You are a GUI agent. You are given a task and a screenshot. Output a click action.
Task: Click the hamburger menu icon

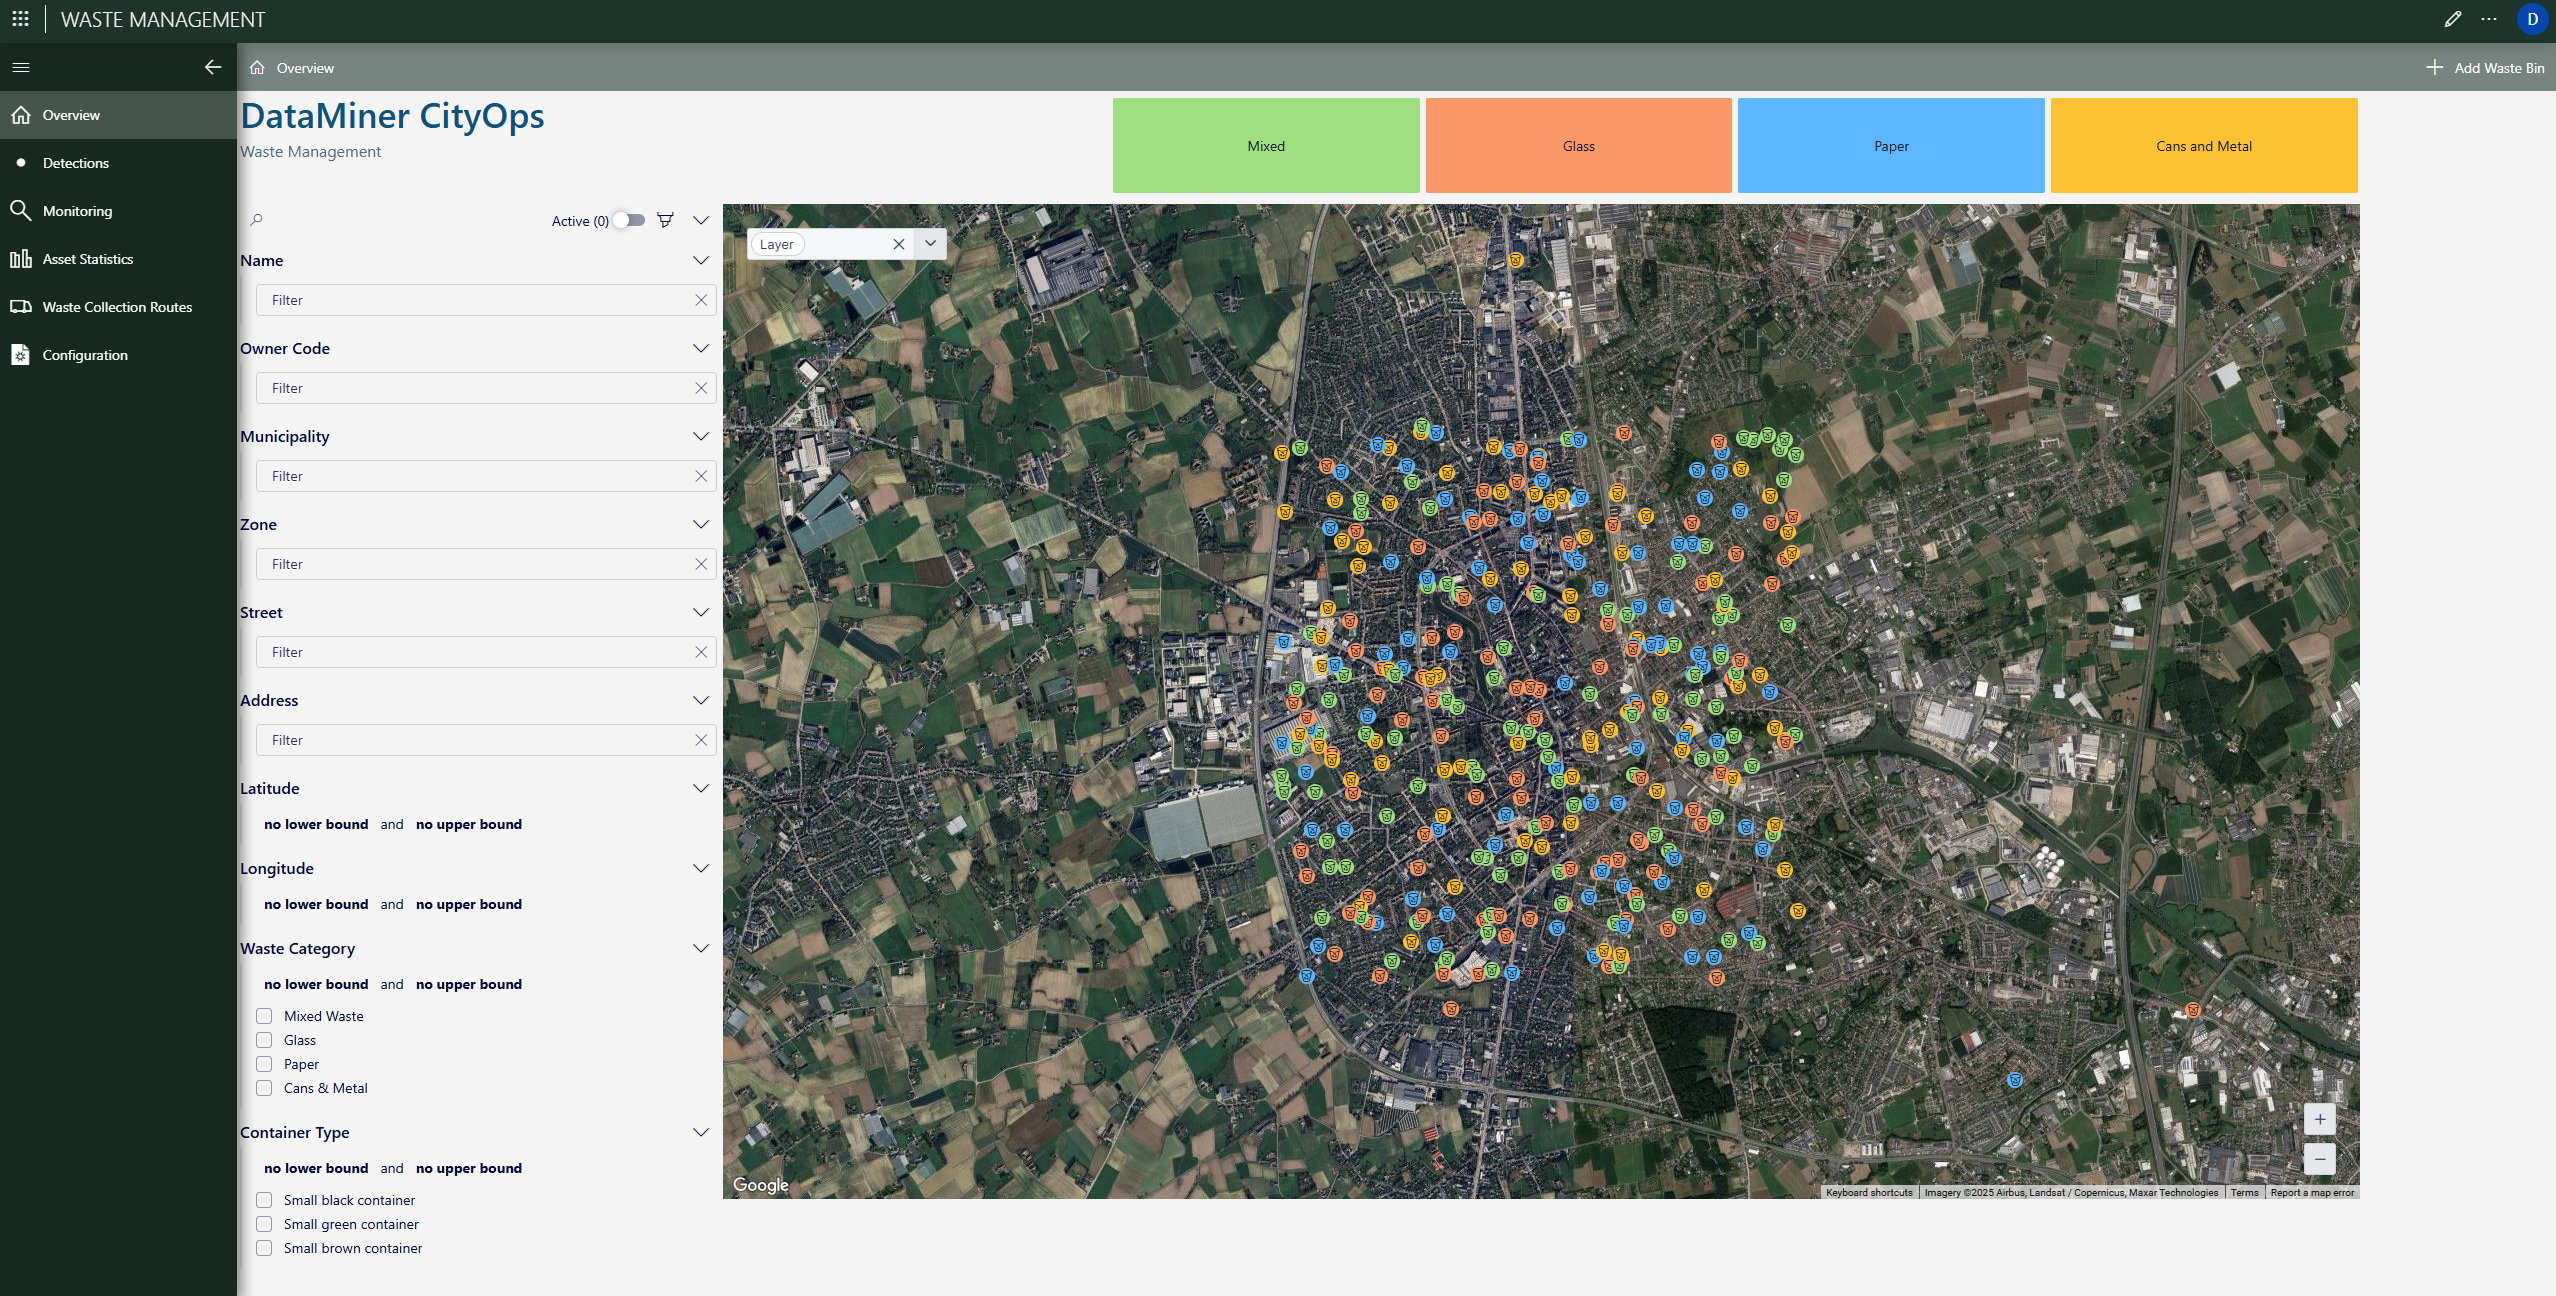pos(21,67)
